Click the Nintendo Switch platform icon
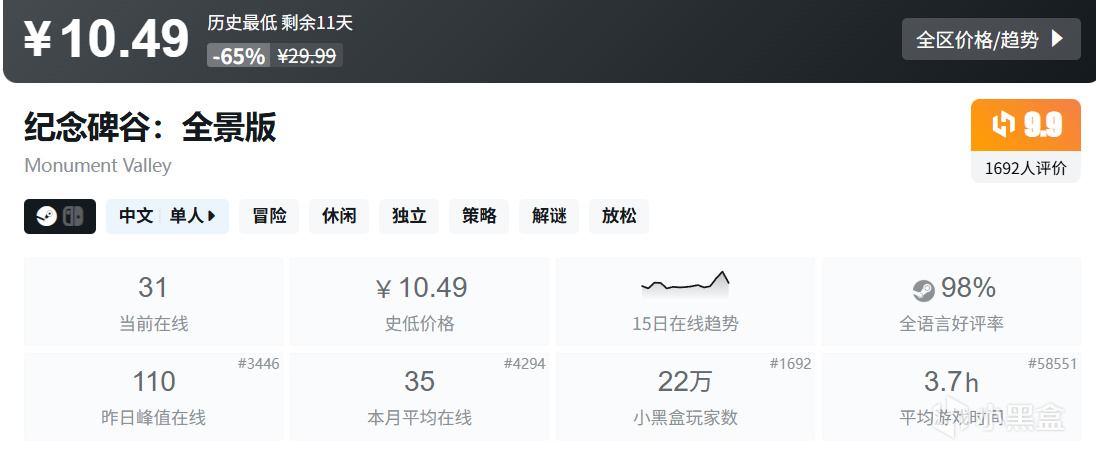The width and height of the screenshot is (1096, 450). click(x=73, y=217)
